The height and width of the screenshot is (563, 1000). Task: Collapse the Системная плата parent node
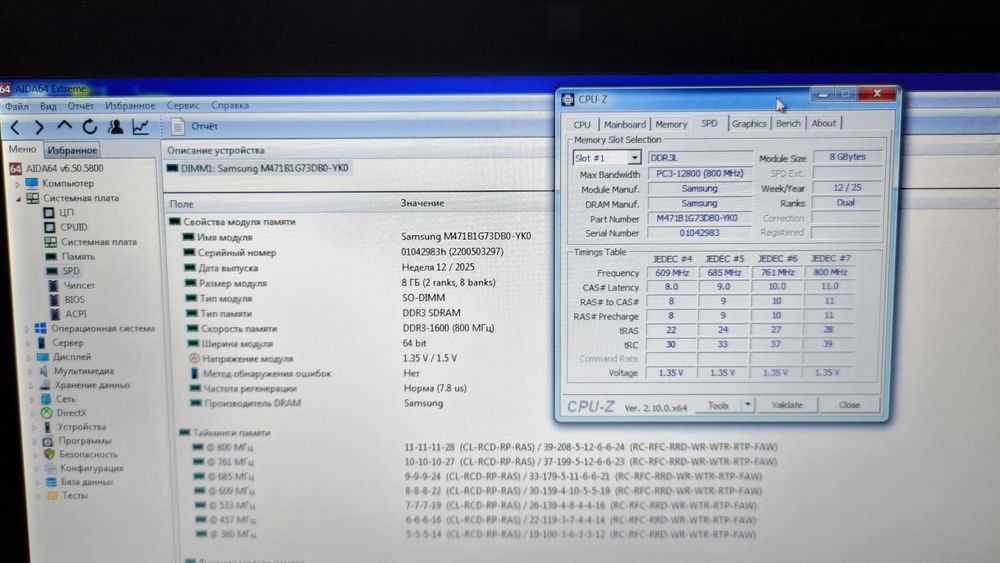18,199
